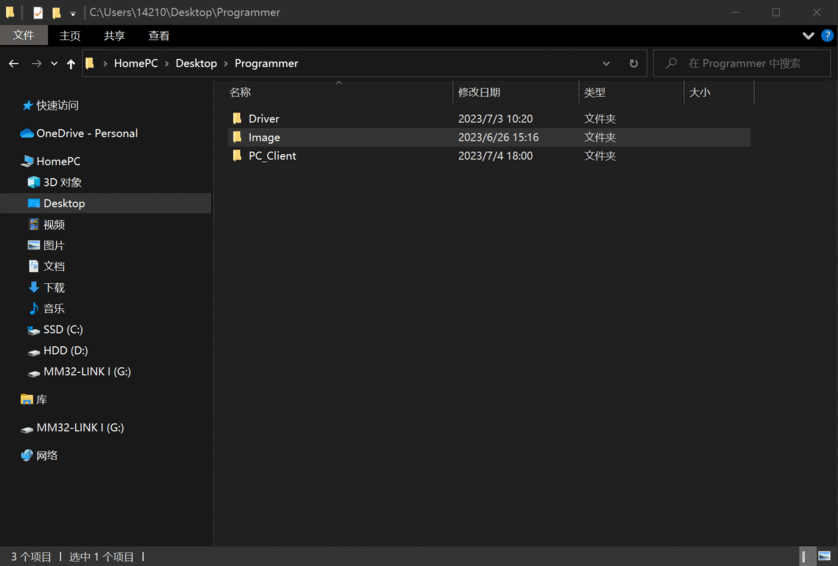The height and width of the screenshot is (566, 838).
Task: Open the address bar history dropdown
Action: [x=606, y=63]
